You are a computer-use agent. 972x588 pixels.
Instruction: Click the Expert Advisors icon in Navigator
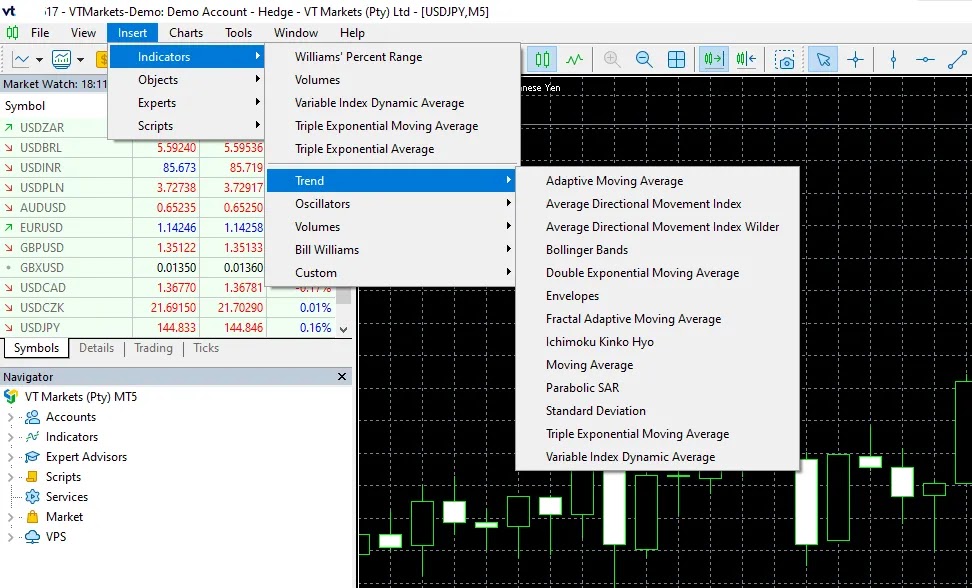pyautogui.click(x=32, y=457)
